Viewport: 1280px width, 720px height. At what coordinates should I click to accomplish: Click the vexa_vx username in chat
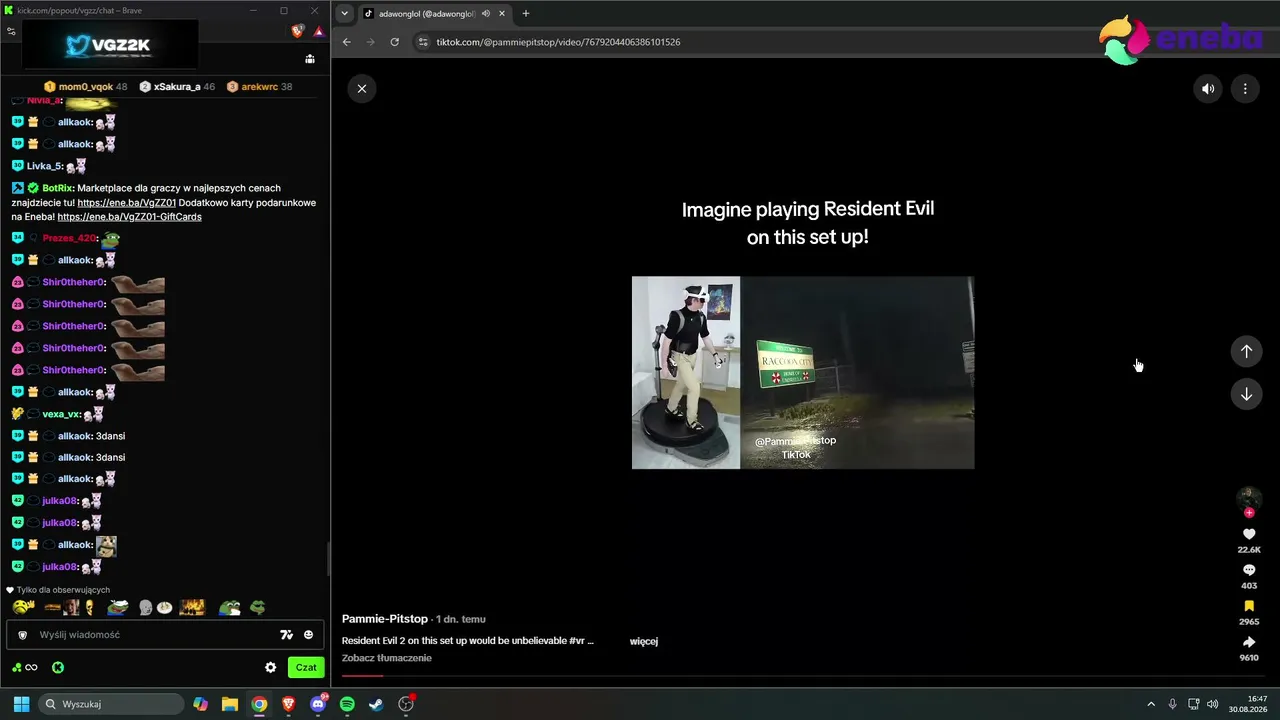61,414
